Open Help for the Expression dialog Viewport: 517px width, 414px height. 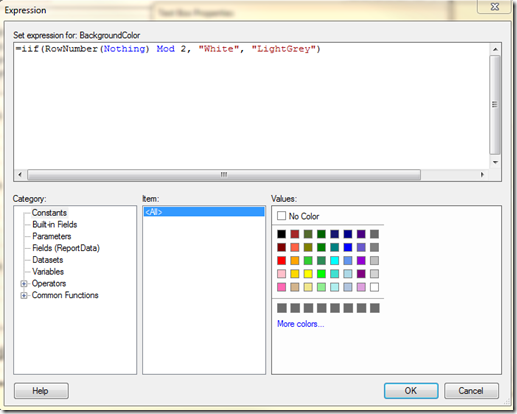pos(41,391)
